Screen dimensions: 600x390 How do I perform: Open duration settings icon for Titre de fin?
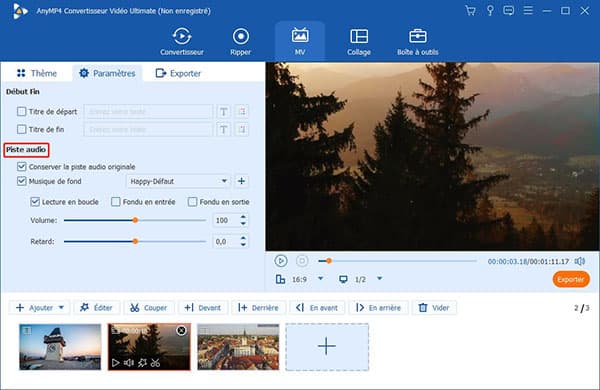point(241,129)
